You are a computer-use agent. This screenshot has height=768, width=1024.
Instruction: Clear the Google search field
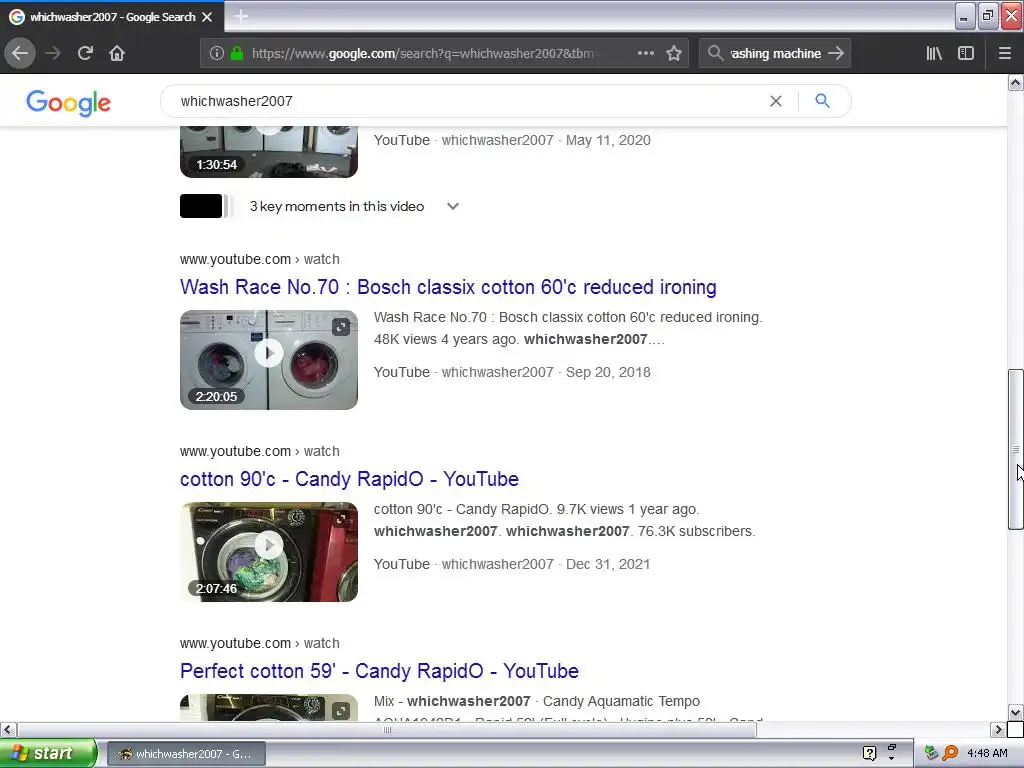coord(776,101)
